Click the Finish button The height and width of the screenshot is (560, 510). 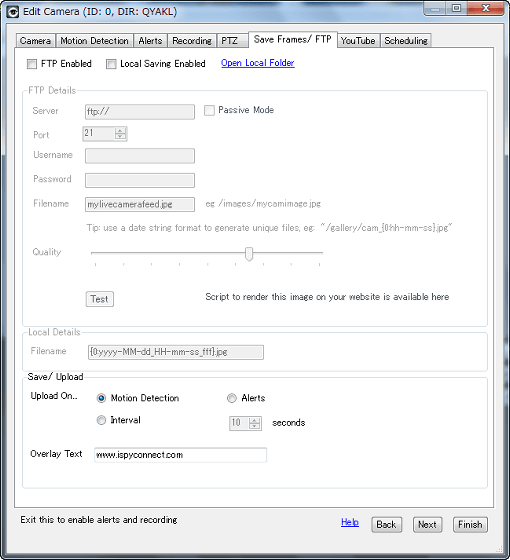click(x=470, y=525)
